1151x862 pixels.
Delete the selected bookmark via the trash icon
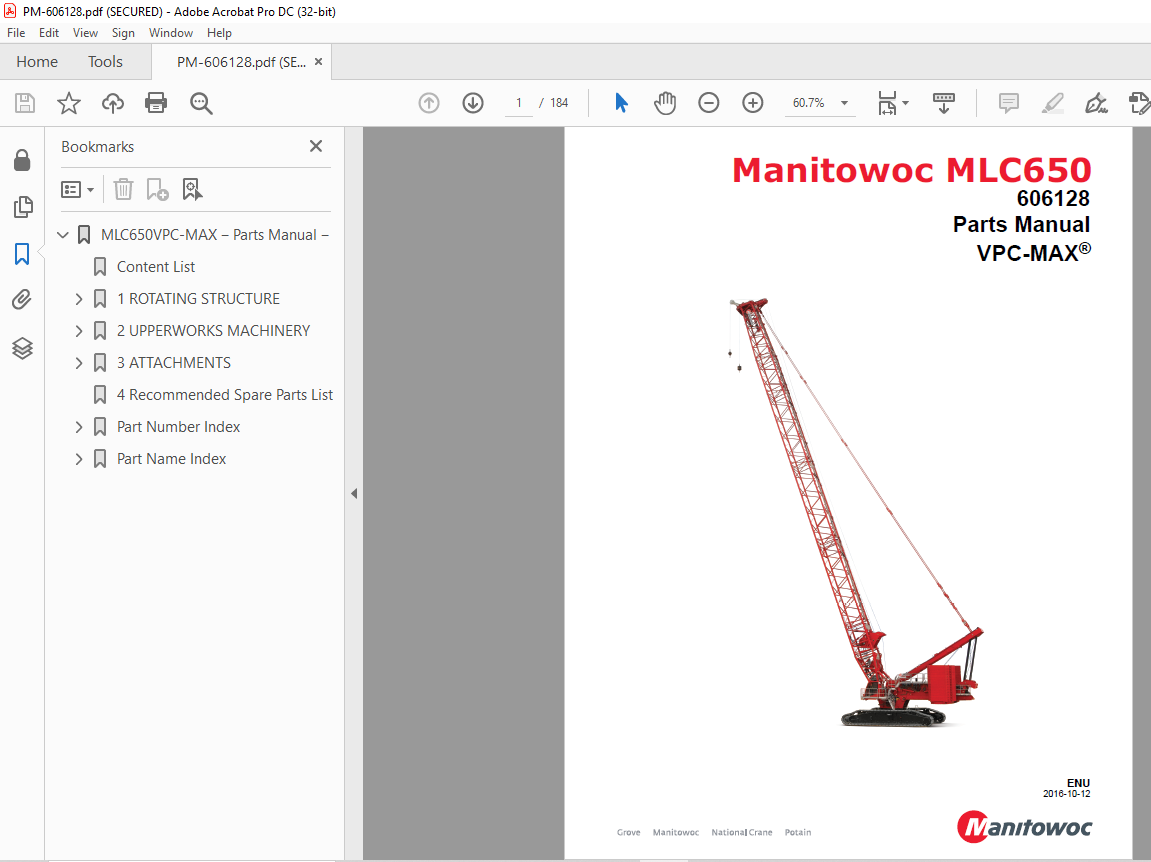pyautogui.click(x=123, y=189)
